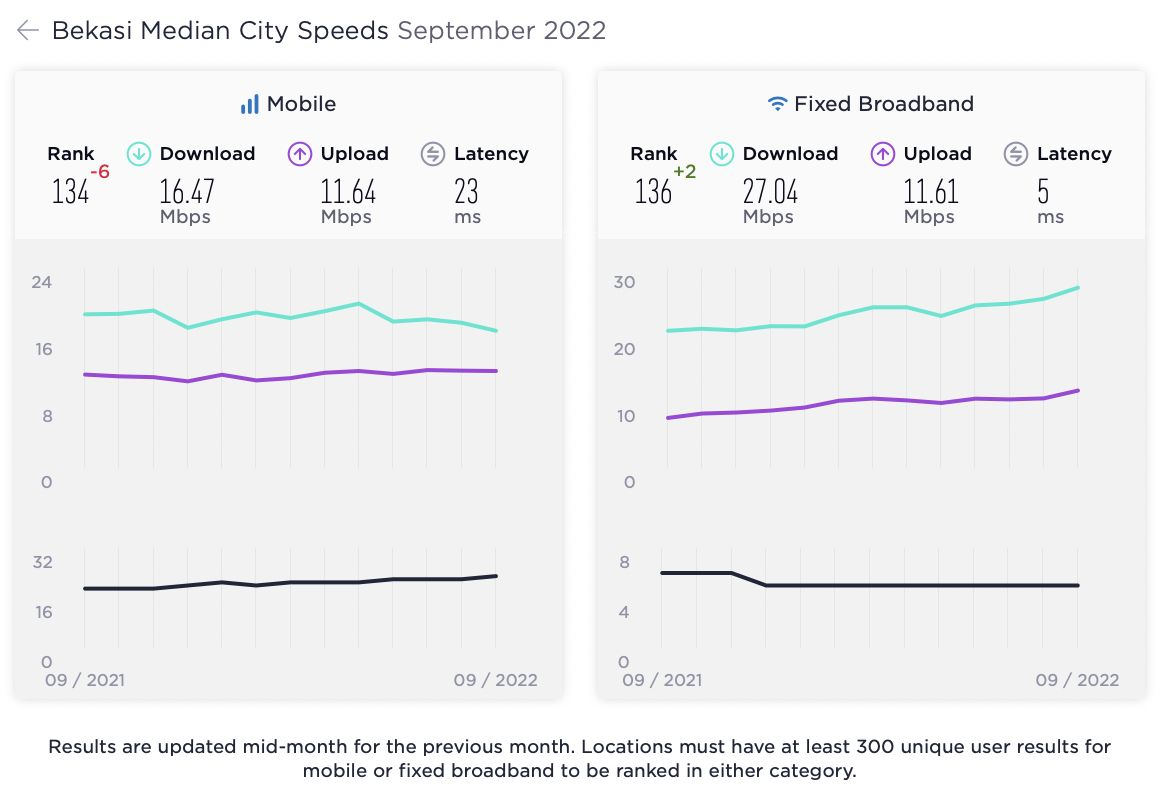Click the Fixed Broadband download icon

tap(722, 154)
